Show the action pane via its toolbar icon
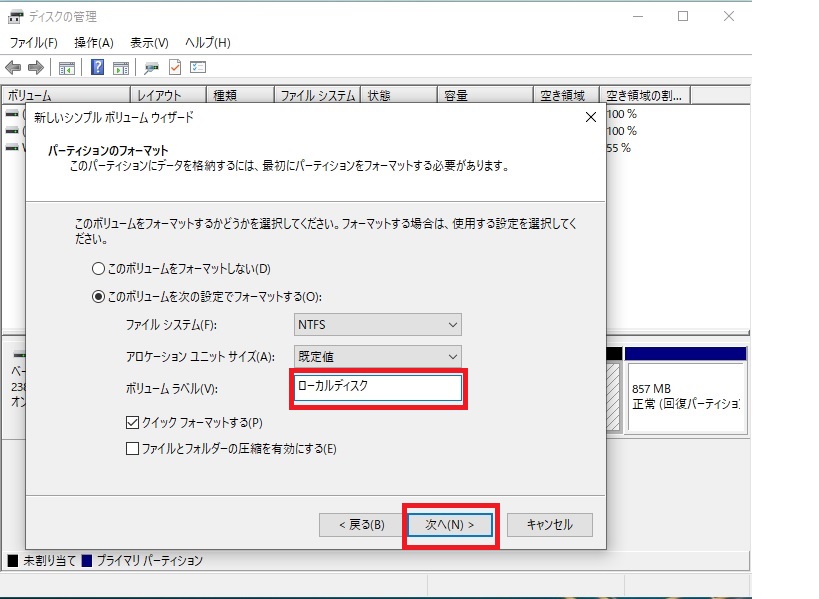 click(x=121, y=67)
